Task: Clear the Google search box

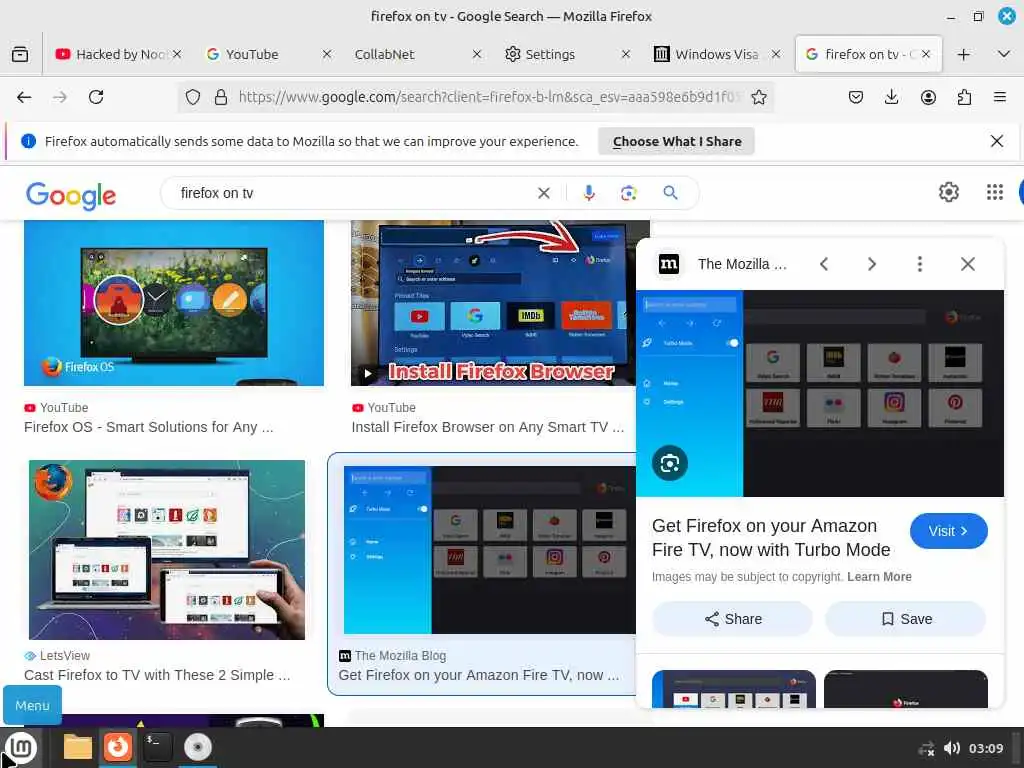Action: [x=543, y=193]
